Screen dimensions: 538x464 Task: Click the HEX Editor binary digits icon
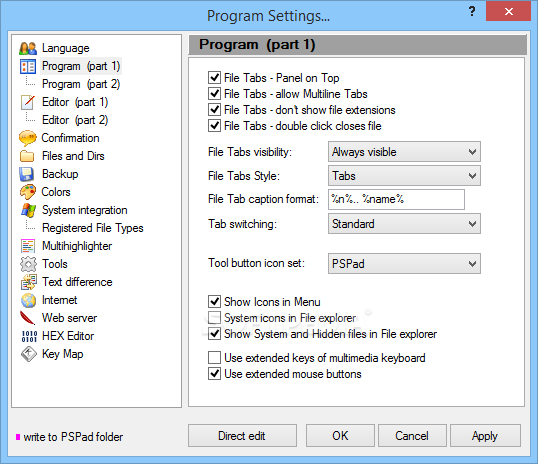coord(29,336)
